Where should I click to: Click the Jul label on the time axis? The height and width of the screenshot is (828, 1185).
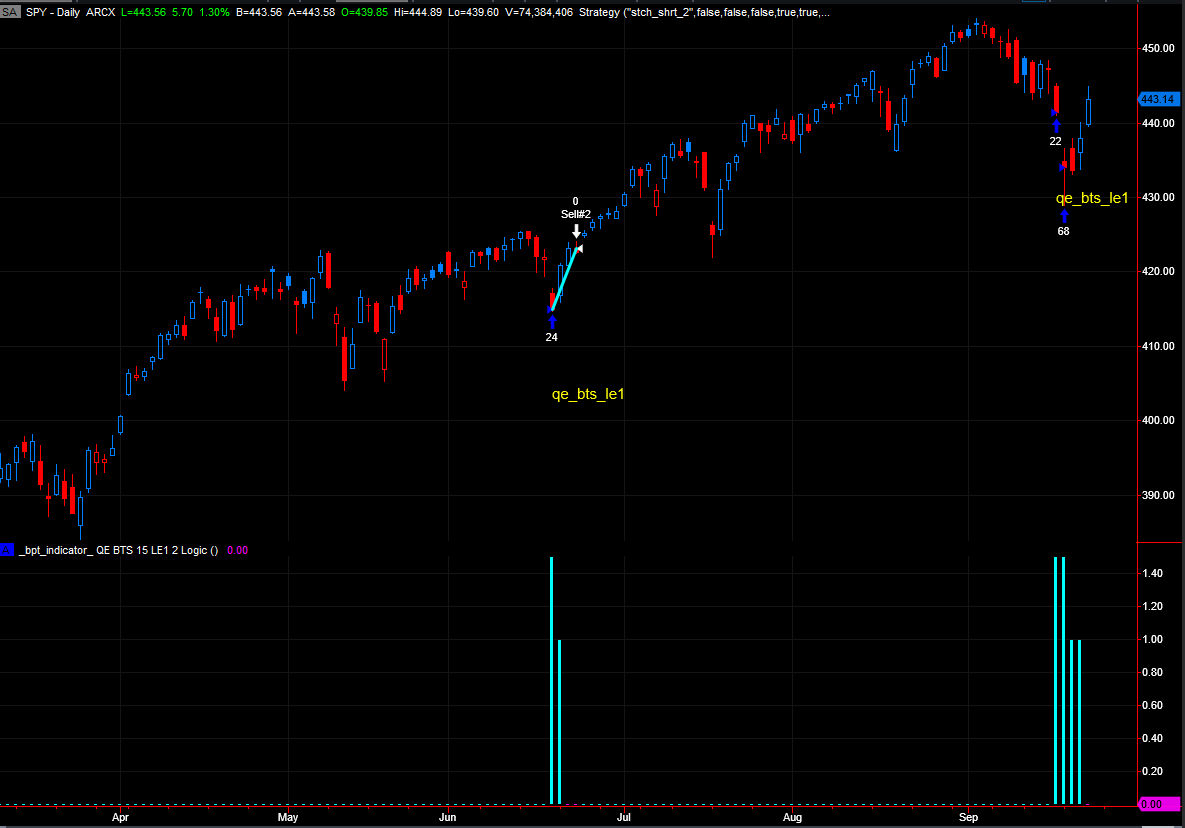click(x=623, y=817)
